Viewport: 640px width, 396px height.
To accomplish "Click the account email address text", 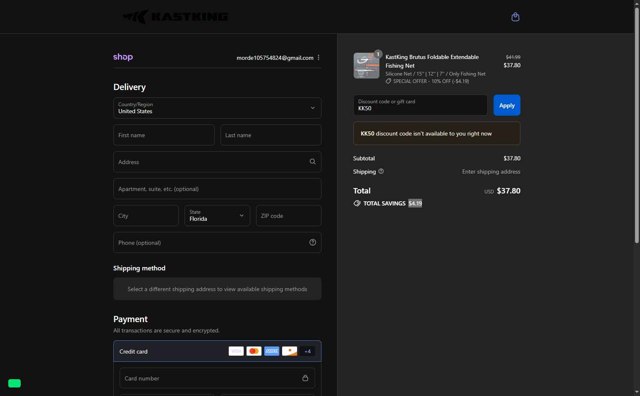I will tap(275, 58).
